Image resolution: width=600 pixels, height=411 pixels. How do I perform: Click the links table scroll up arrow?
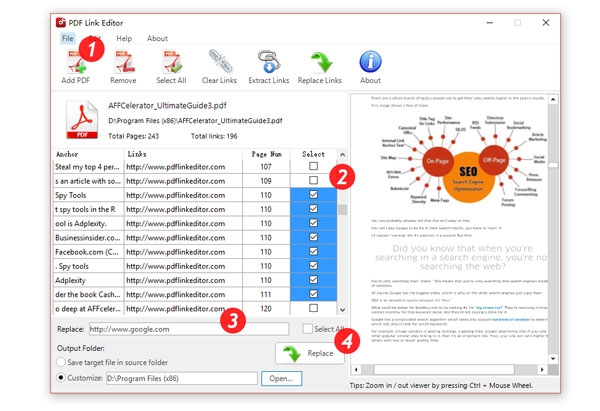click(x=342, y=155)
